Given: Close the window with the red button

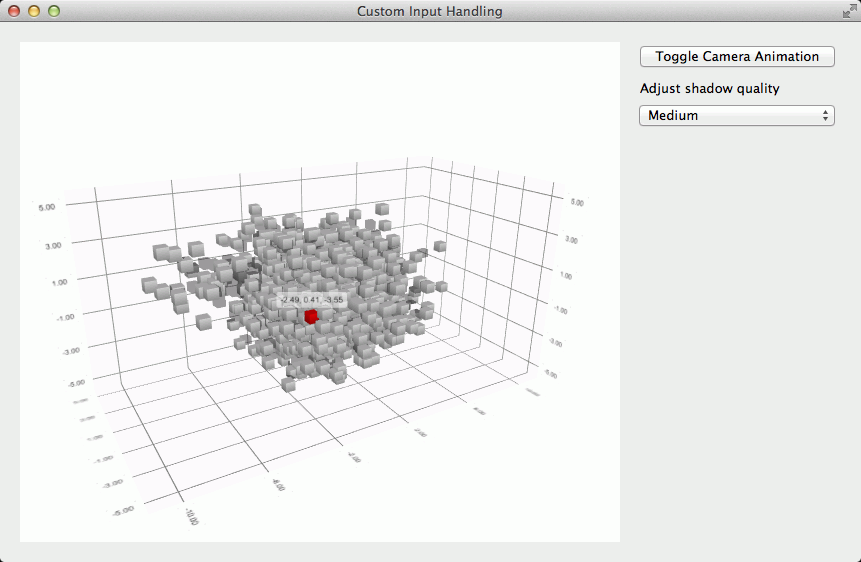Looking at the screenshot, I should point(14,11).
